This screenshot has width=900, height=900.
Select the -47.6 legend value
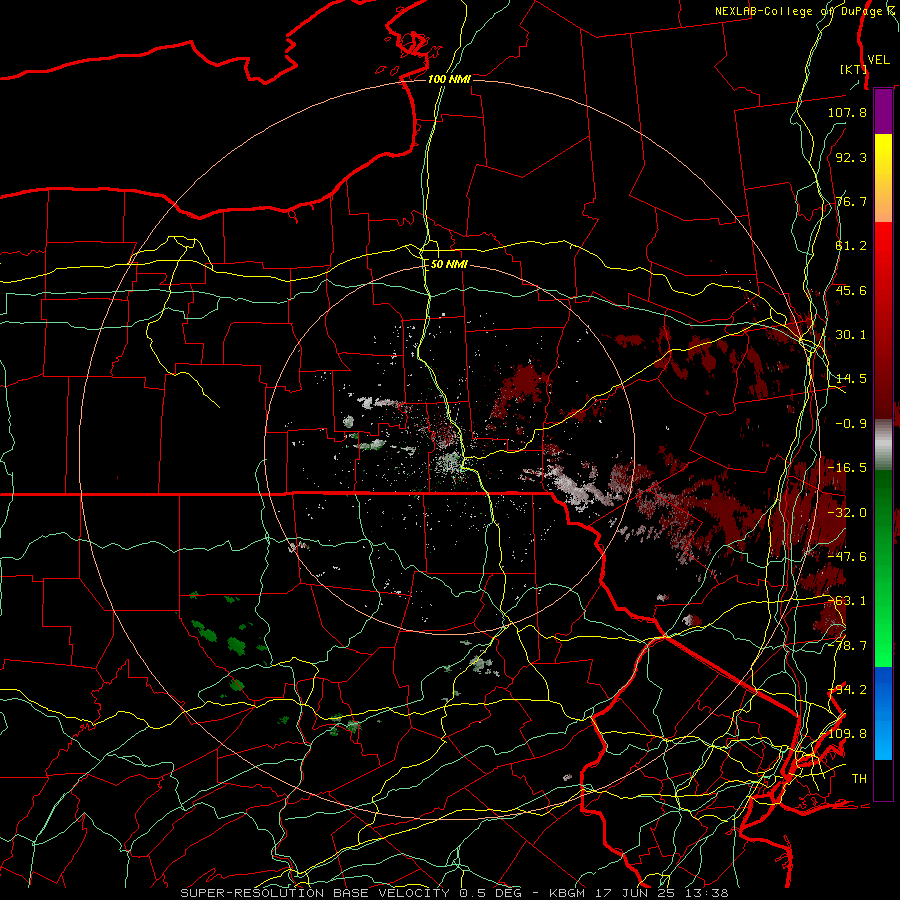(x=847, y=557)
